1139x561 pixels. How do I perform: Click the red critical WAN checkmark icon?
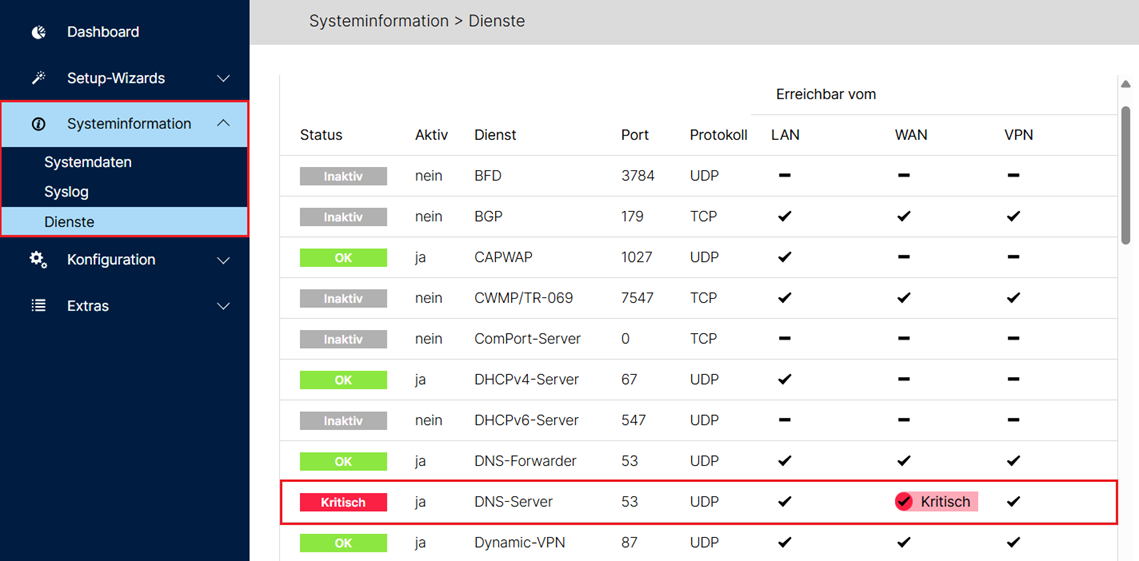[904, 502]
